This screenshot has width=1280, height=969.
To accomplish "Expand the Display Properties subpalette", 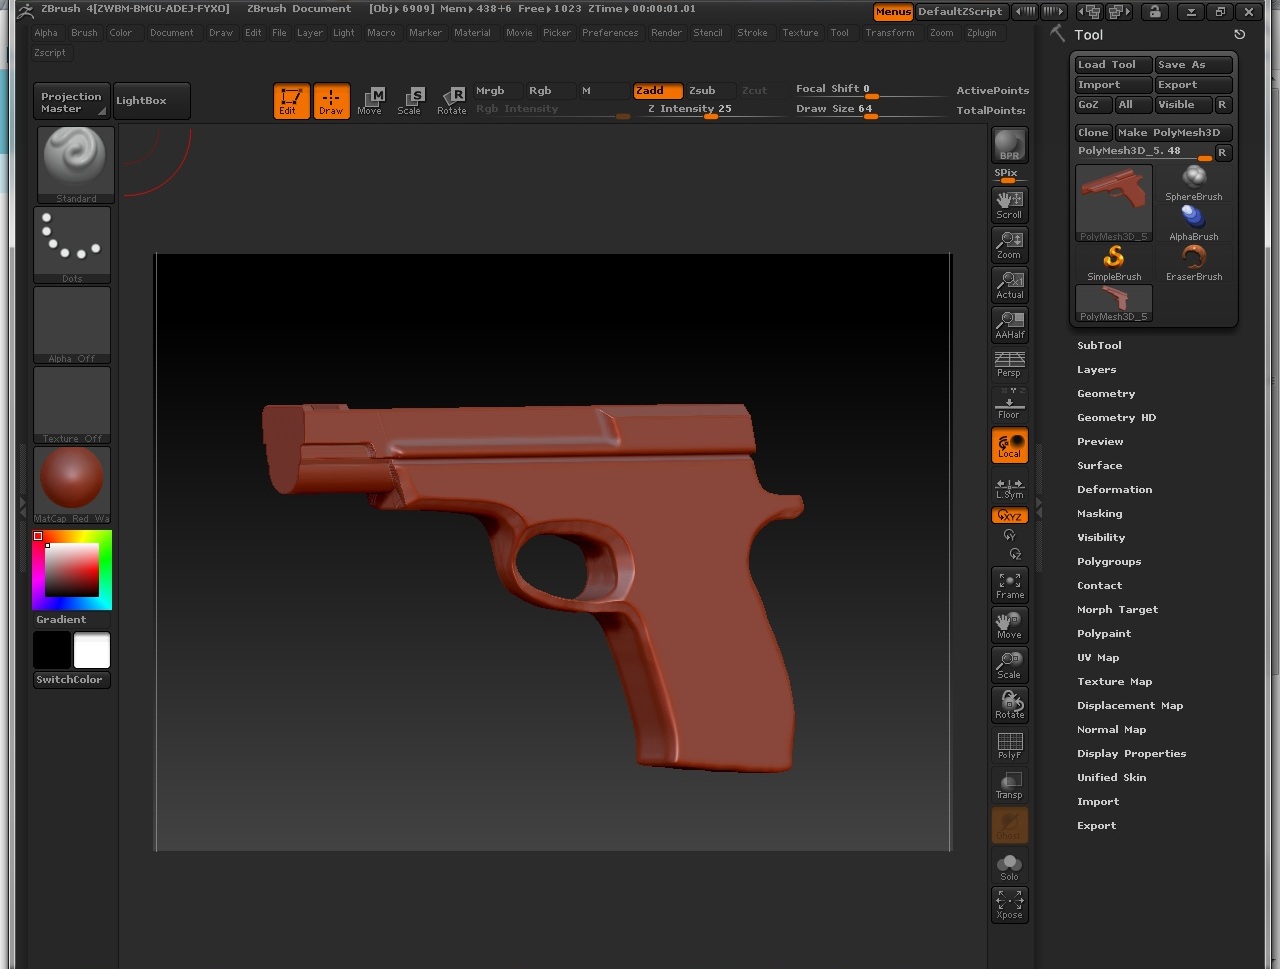I will [1131, 753].
